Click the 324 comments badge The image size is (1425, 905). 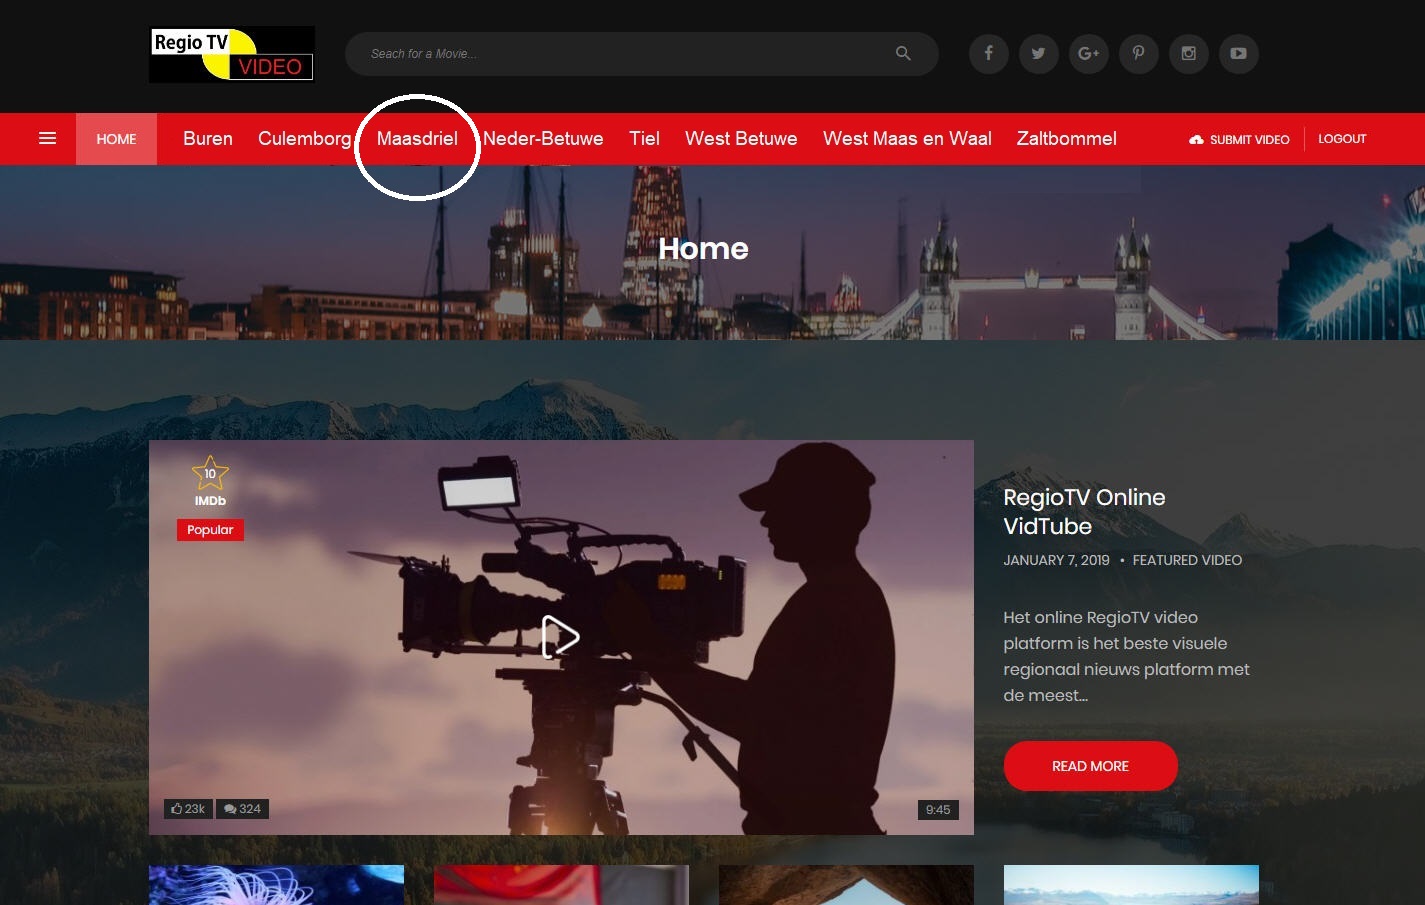pos(242,809)
